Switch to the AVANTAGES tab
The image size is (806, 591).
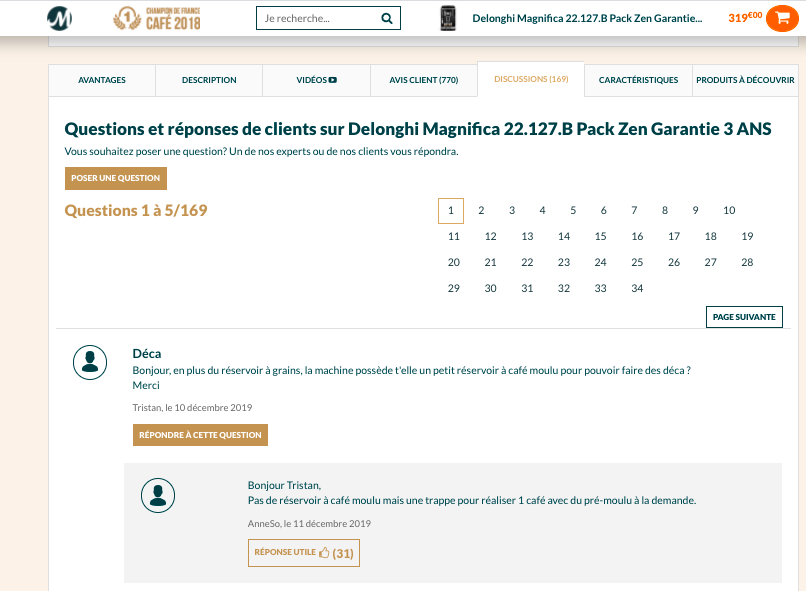coord(102,79)
